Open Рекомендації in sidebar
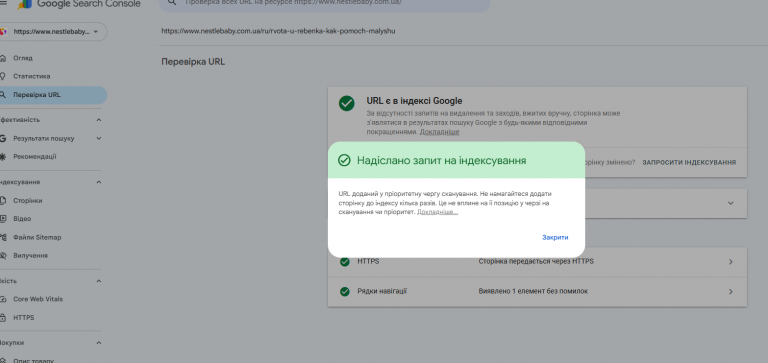This screenshot has height=363, width=768. pyautogui.click(x=35, y=157)
